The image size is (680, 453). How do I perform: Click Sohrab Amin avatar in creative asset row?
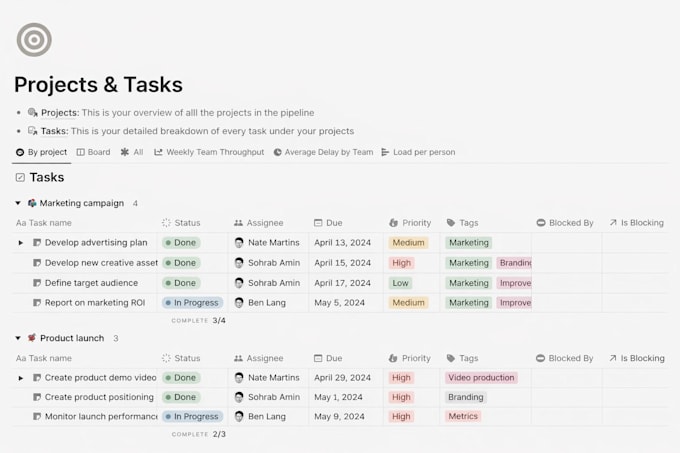point(239,263)
